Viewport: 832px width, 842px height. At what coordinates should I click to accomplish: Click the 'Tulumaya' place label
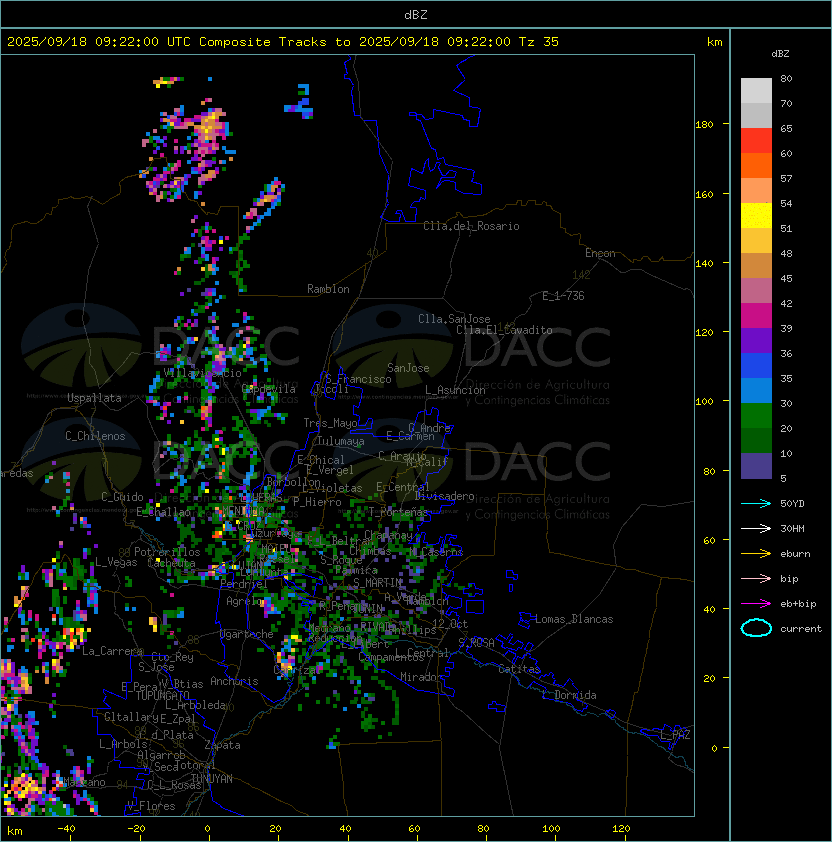341,441
